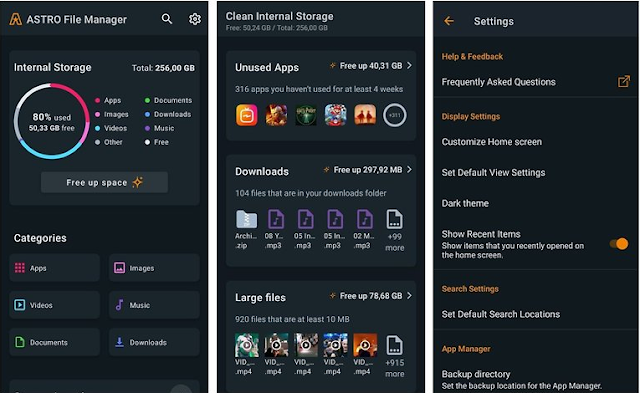Image resolution: width=640 pixels, height=393 pixels.
Task: Tap Free up 297,92 MB
Action: pyautogui.click(x=368, y=170)
